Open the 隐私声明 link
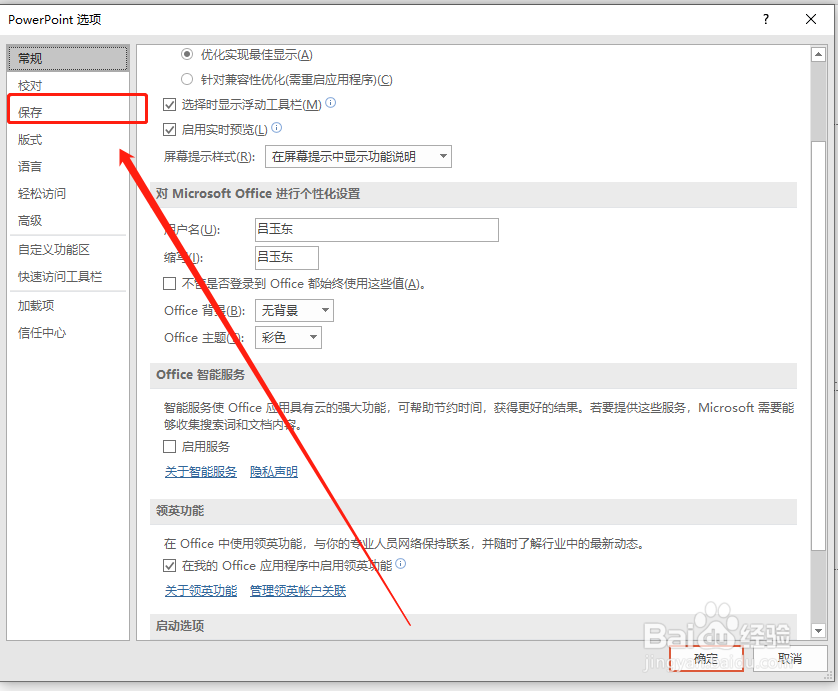Screen dimensions: 838x691 click(x=274, y=472)
